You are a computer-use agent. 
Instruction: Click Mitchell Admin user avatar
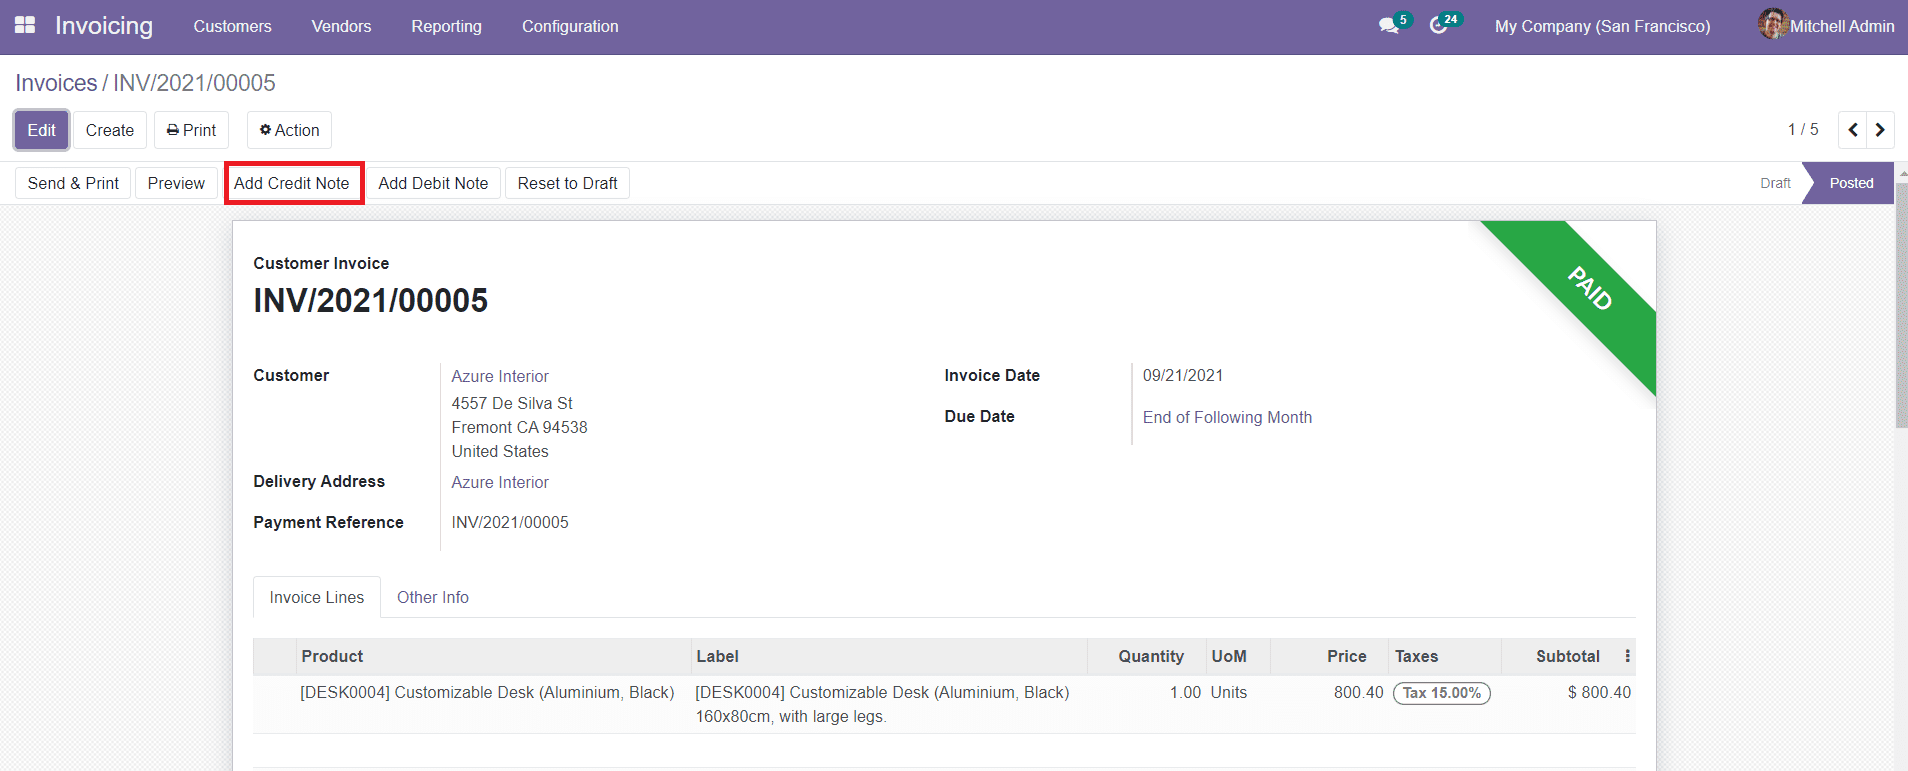tap(1772, 25)
